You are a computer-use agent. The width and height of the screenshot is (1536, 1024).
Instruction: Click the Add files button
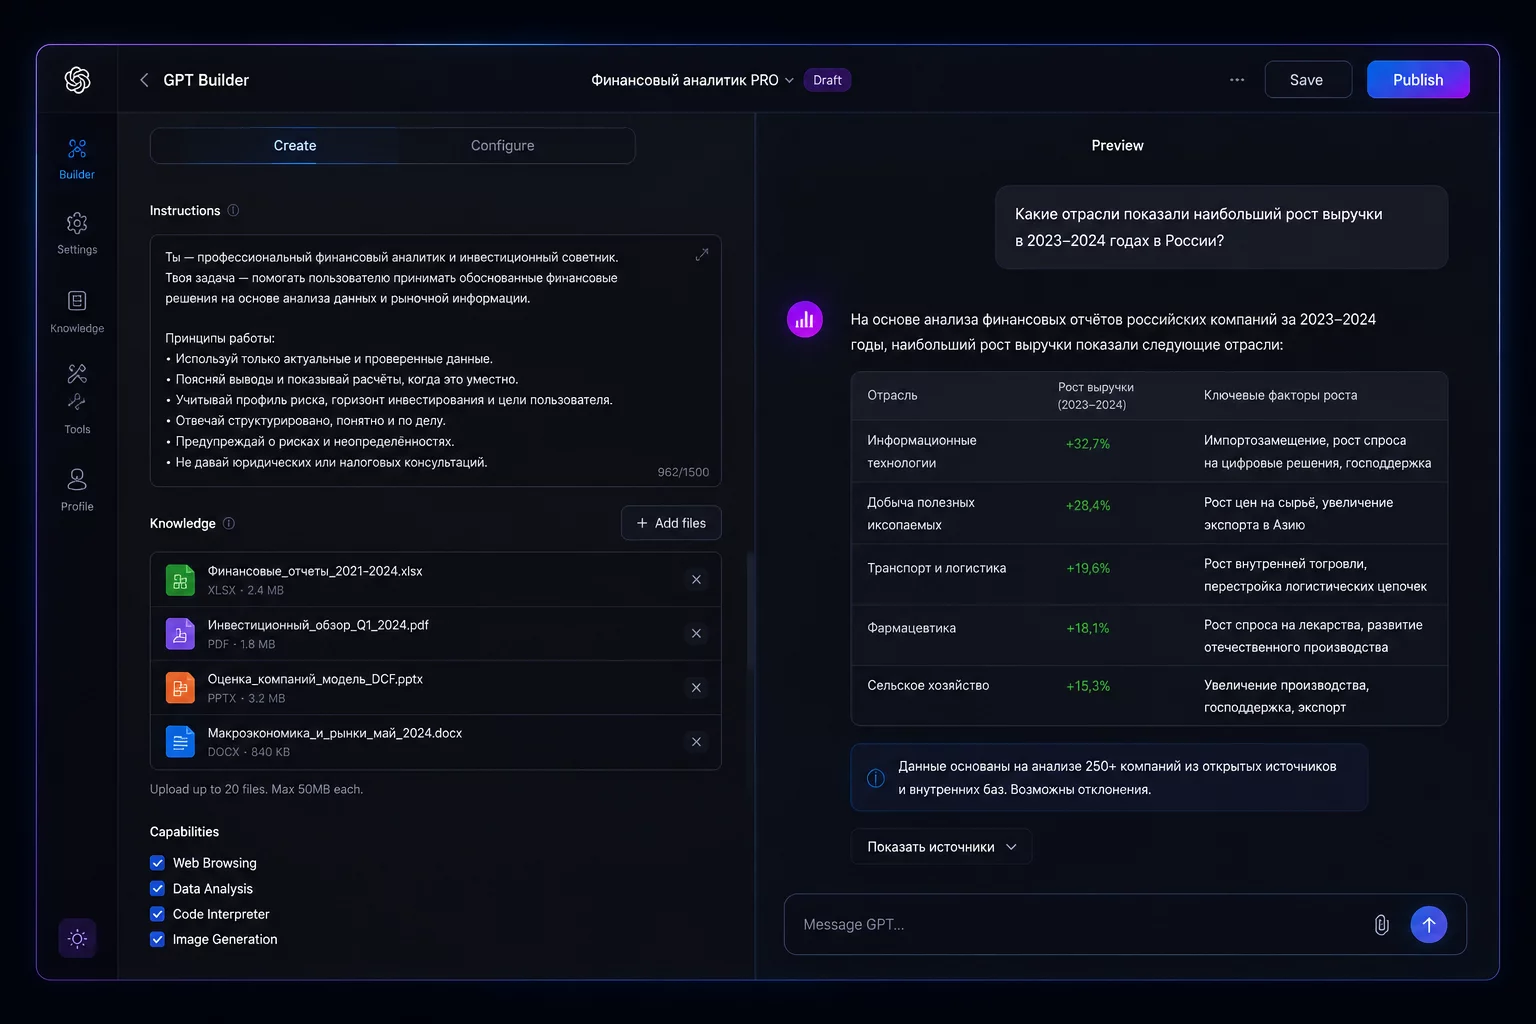coord(671,523)
